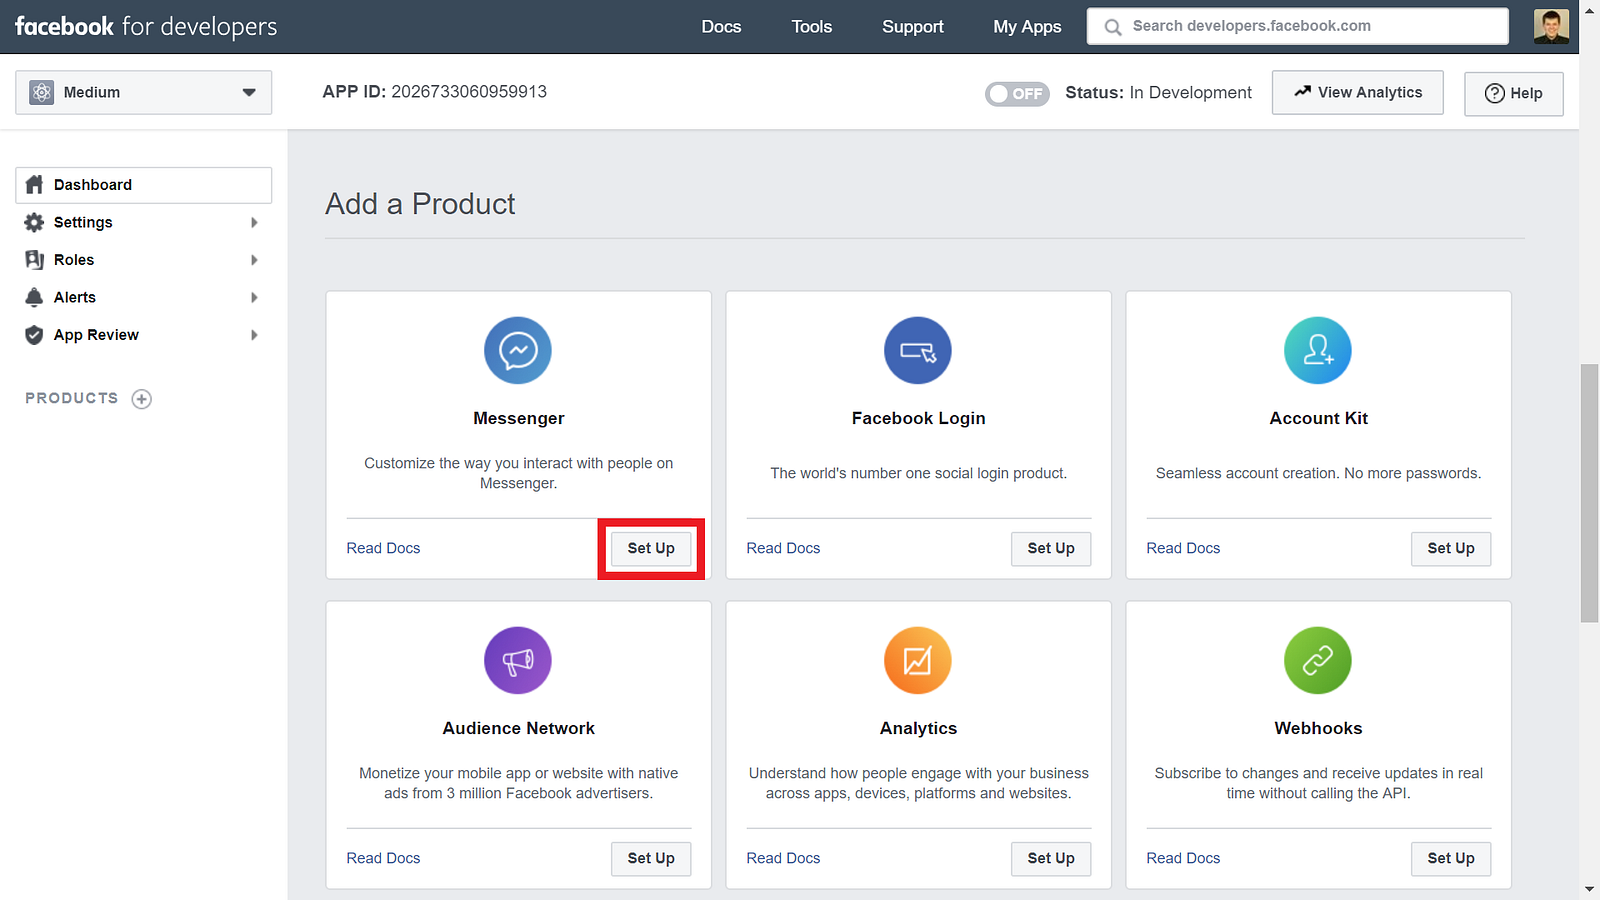Open the Support menu

(x=913, y=27)
